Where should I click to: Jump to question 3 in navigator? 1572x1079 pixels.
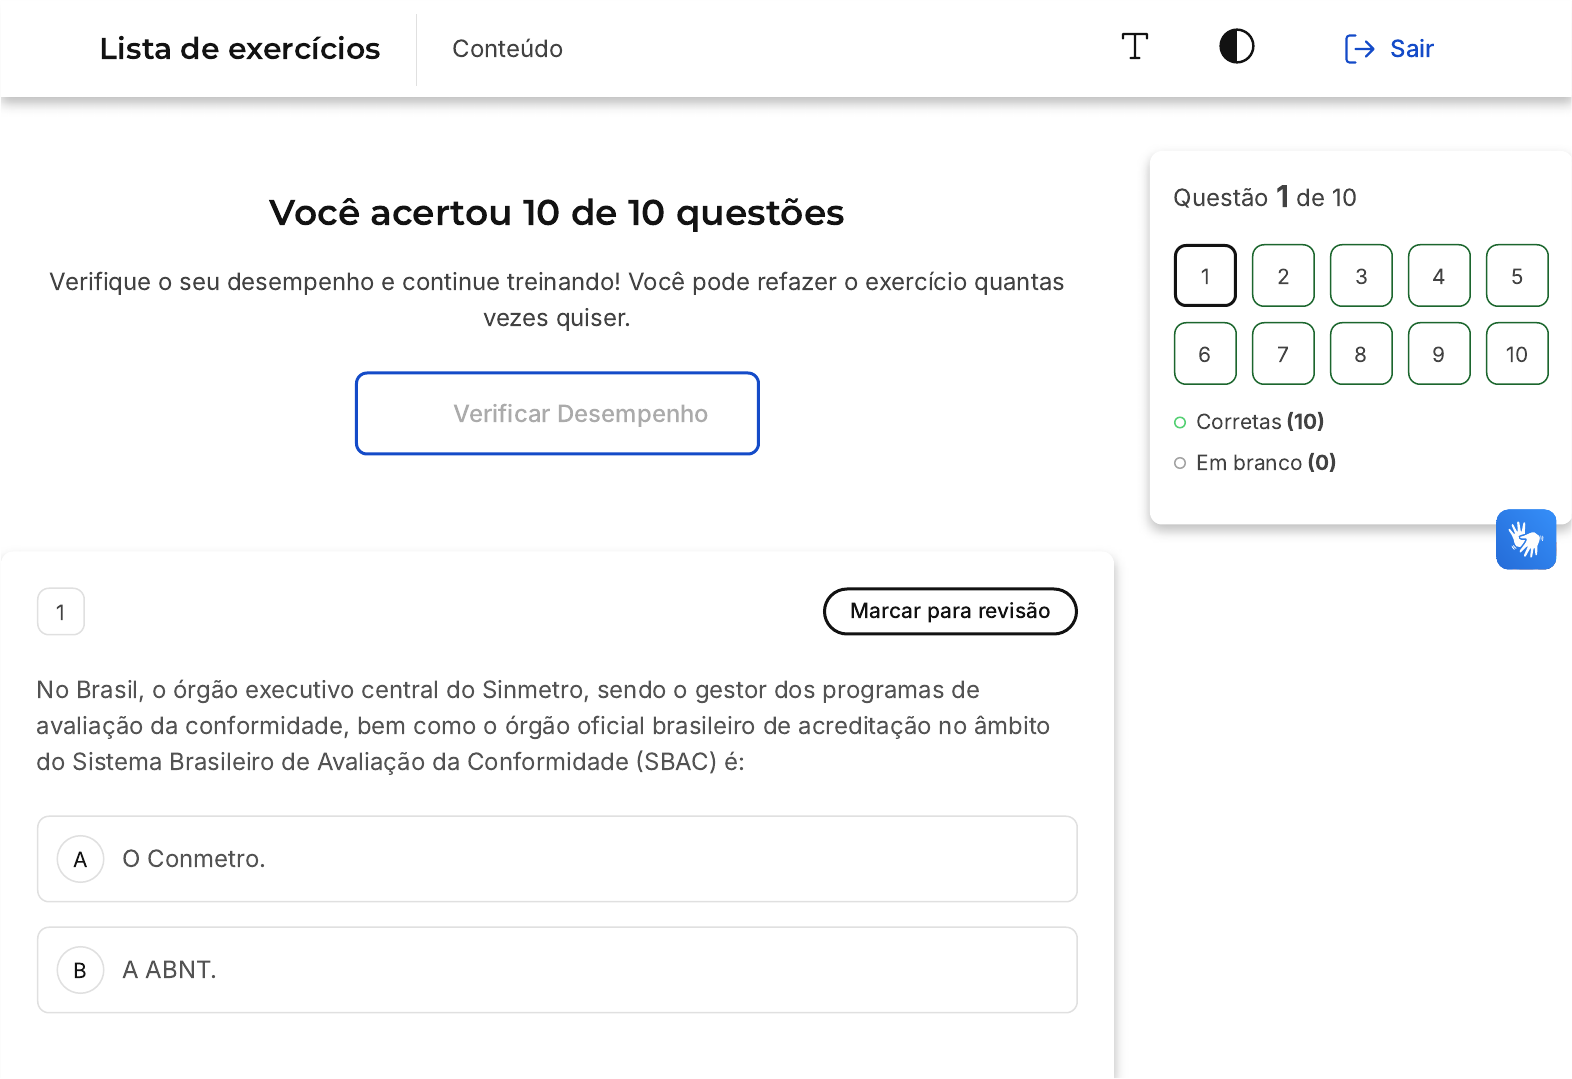coord(1361,276)
